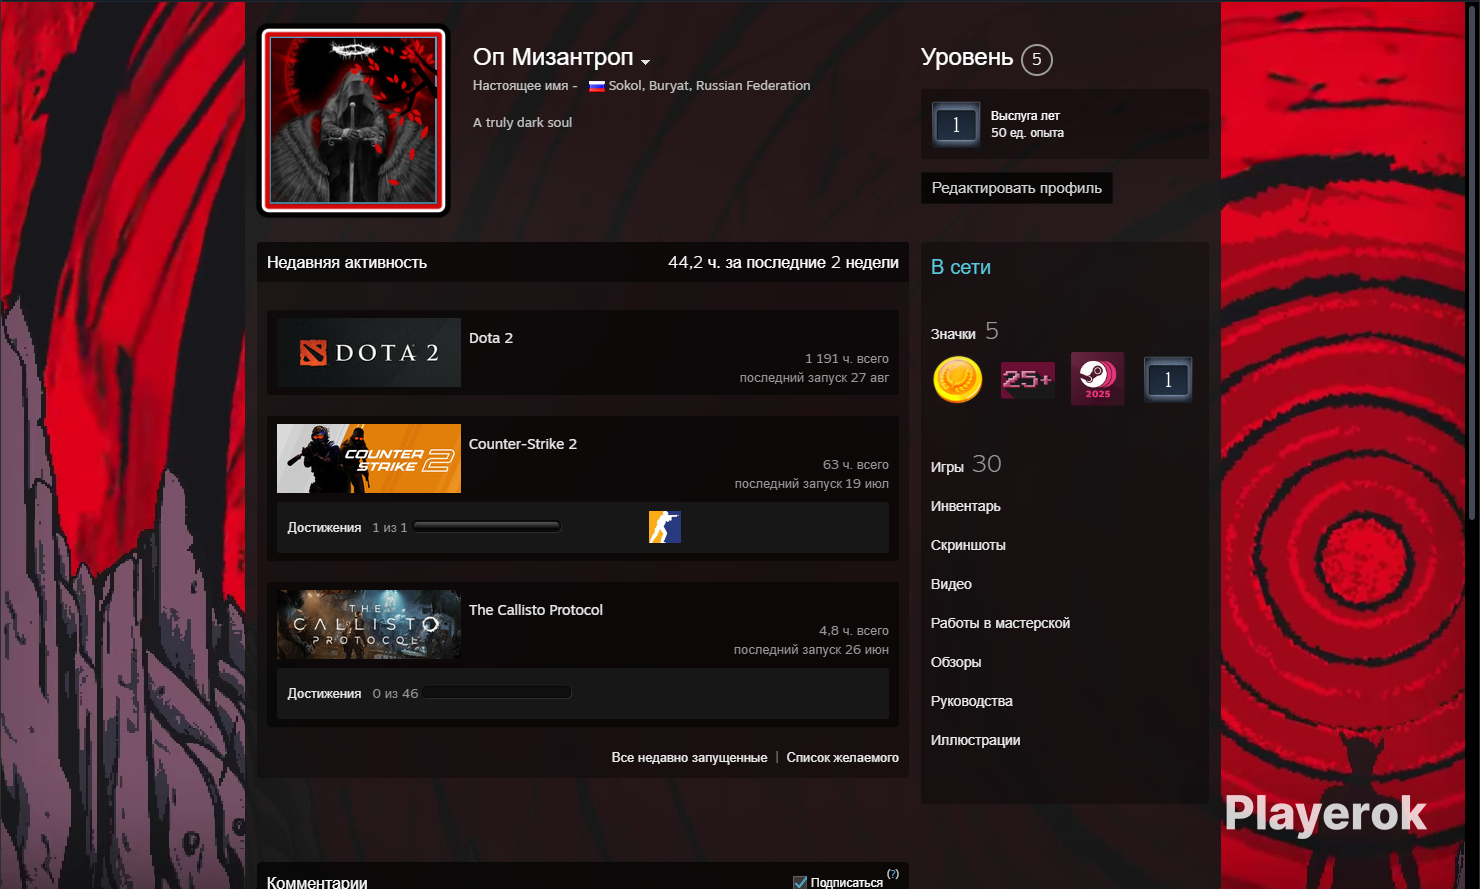Click the '50 ед. опыта' experience text
The height and width of the screenshot is (889, 1480).
(x=1027, y=133)
